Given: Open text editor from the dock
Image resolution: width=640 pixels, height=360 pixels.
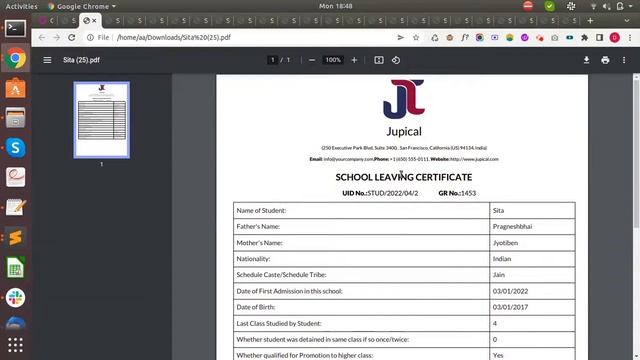Looking at the screenshot, I should tap(16, 207).
